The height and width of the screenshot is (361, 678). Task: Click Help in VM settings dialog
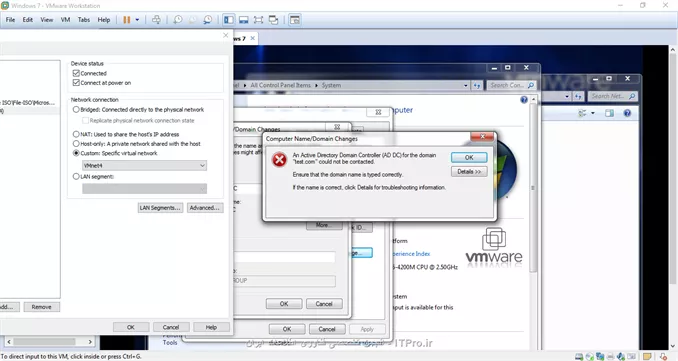pos(211,327)
